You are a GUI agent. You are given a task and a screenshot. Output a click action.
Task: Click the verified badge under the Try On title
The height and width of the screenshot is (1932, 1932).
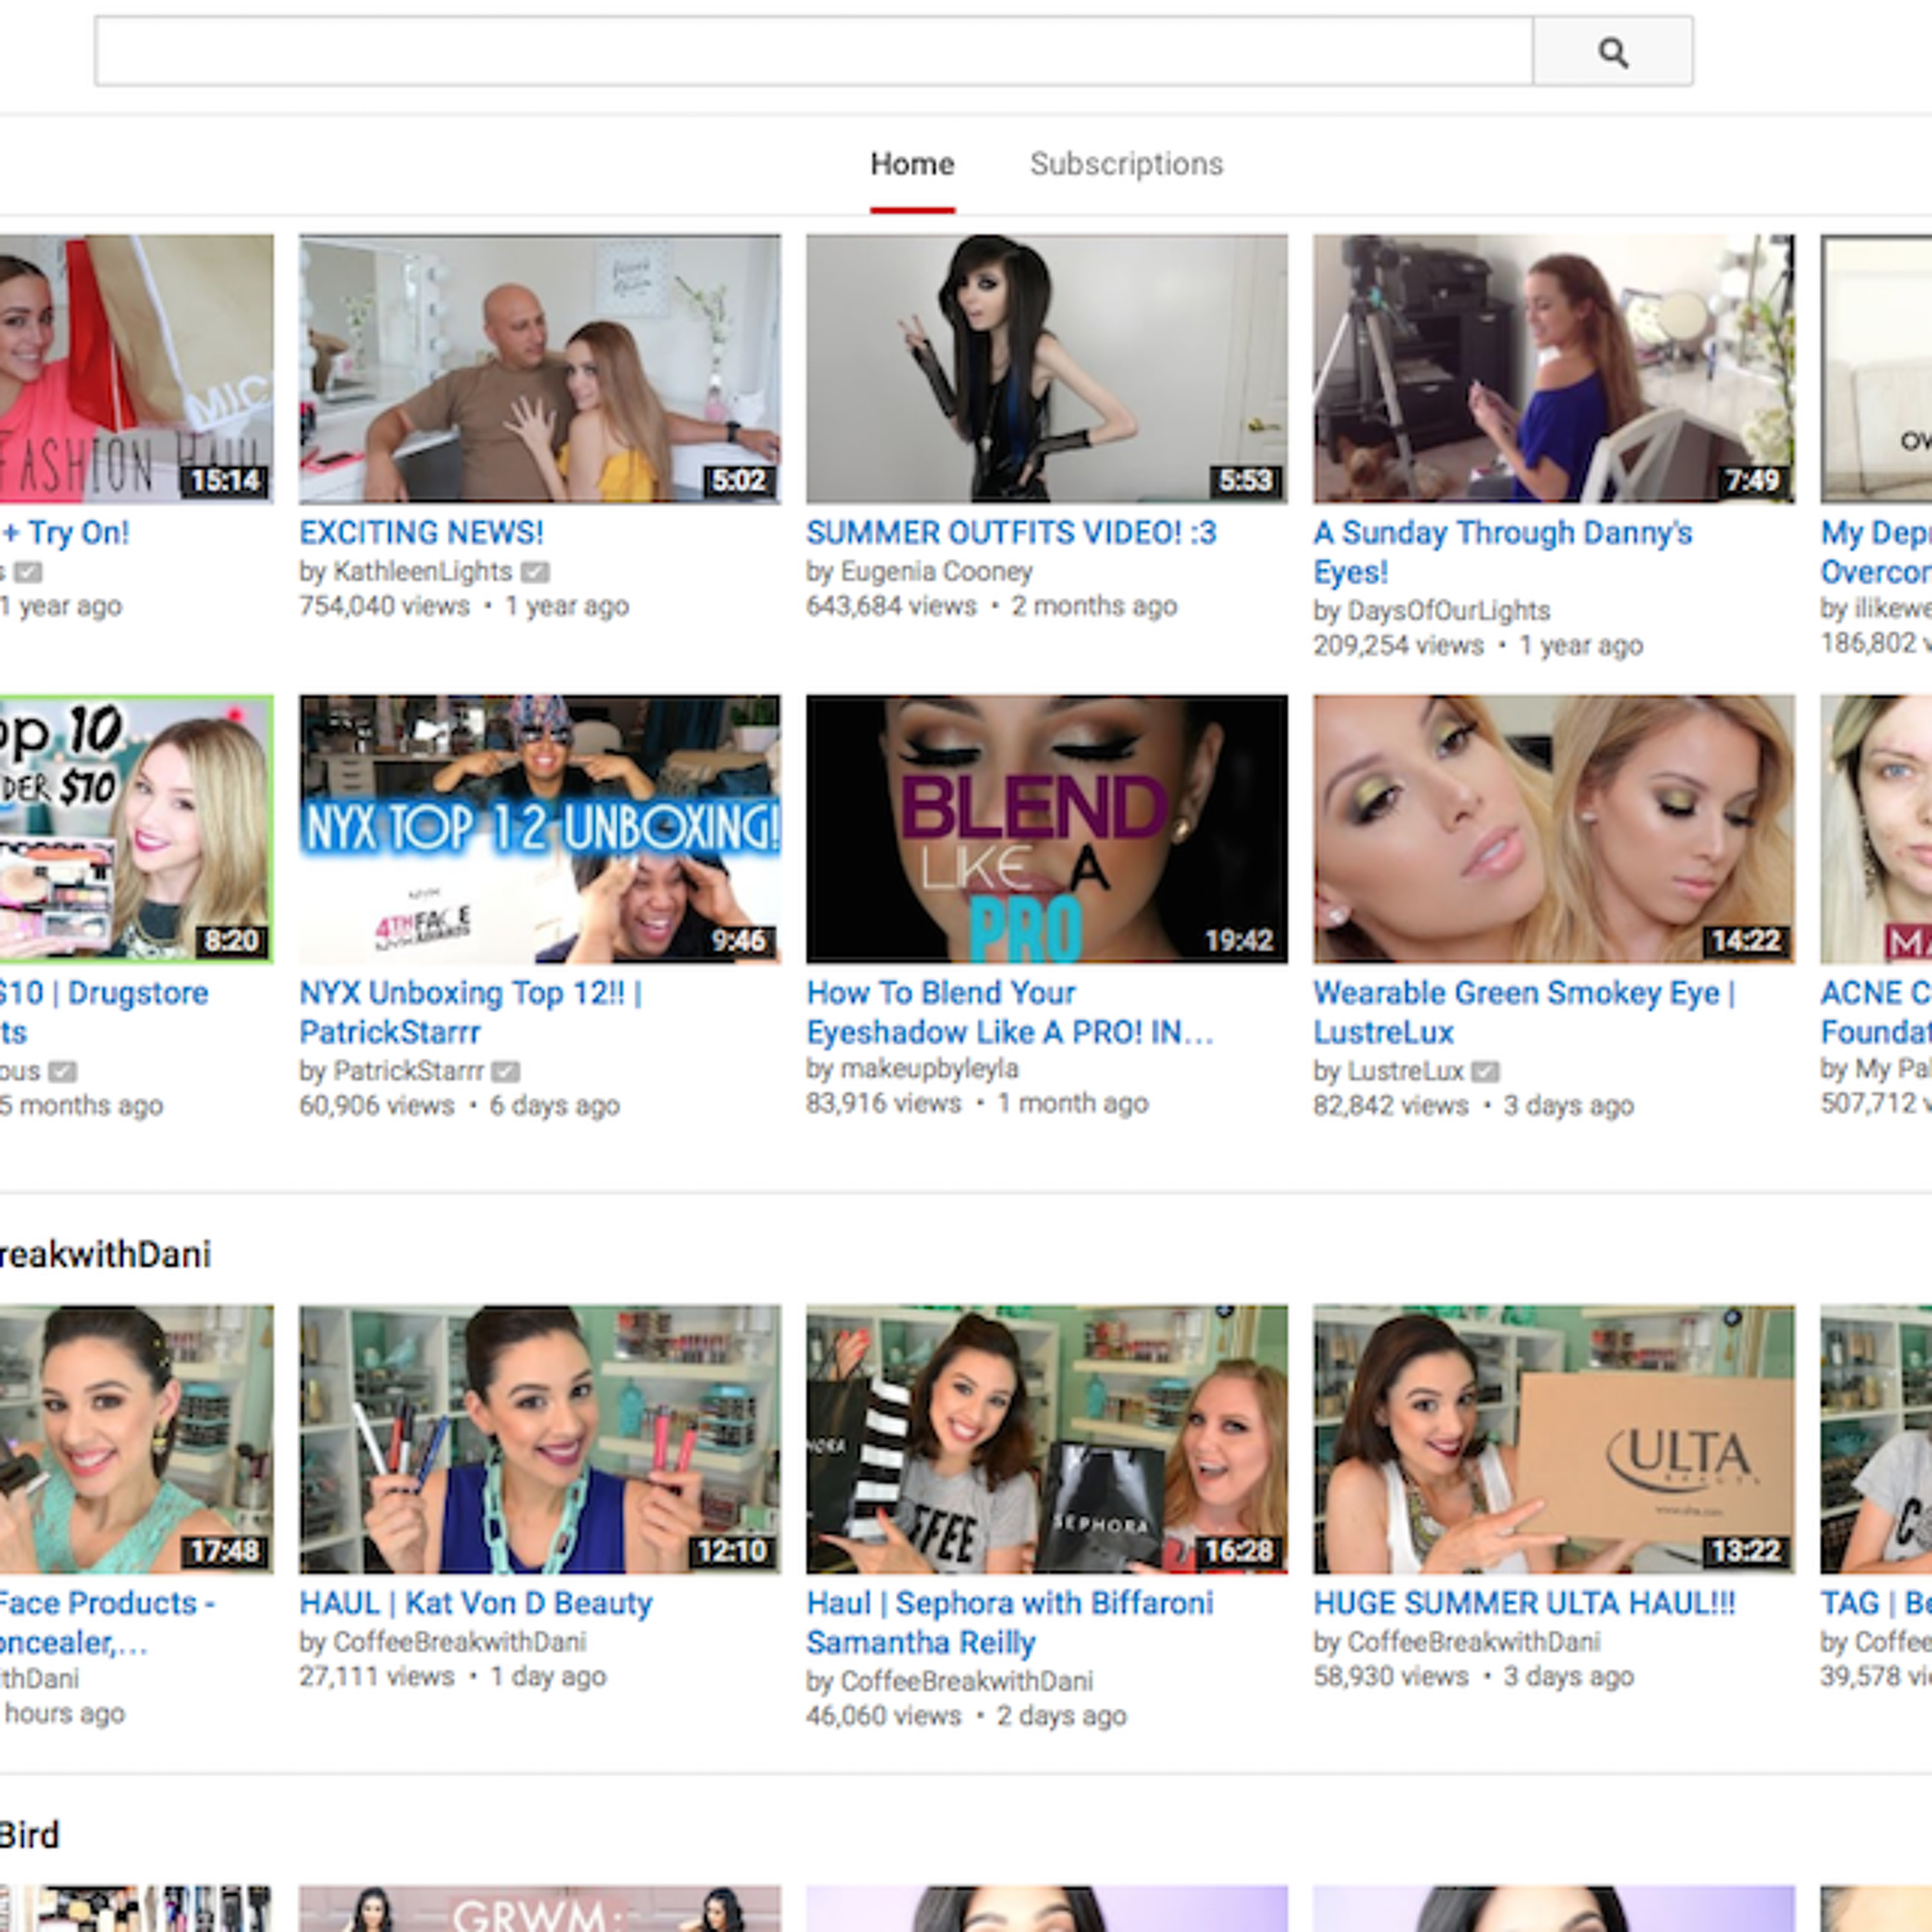(x=28, y=572)
